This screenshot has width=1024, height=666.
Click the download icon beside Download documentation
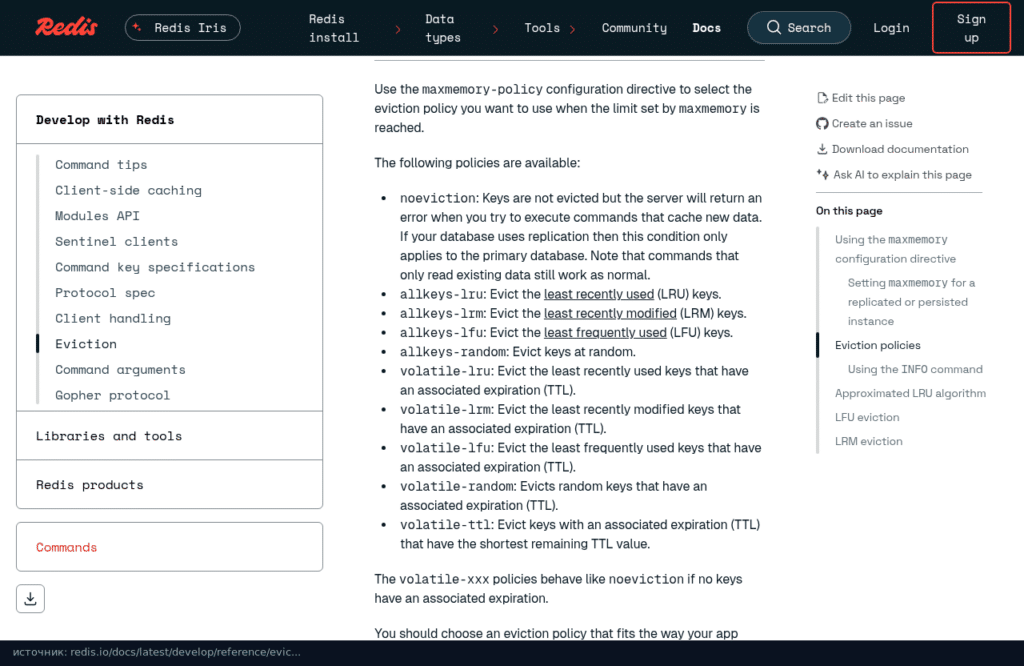(822, 149)
